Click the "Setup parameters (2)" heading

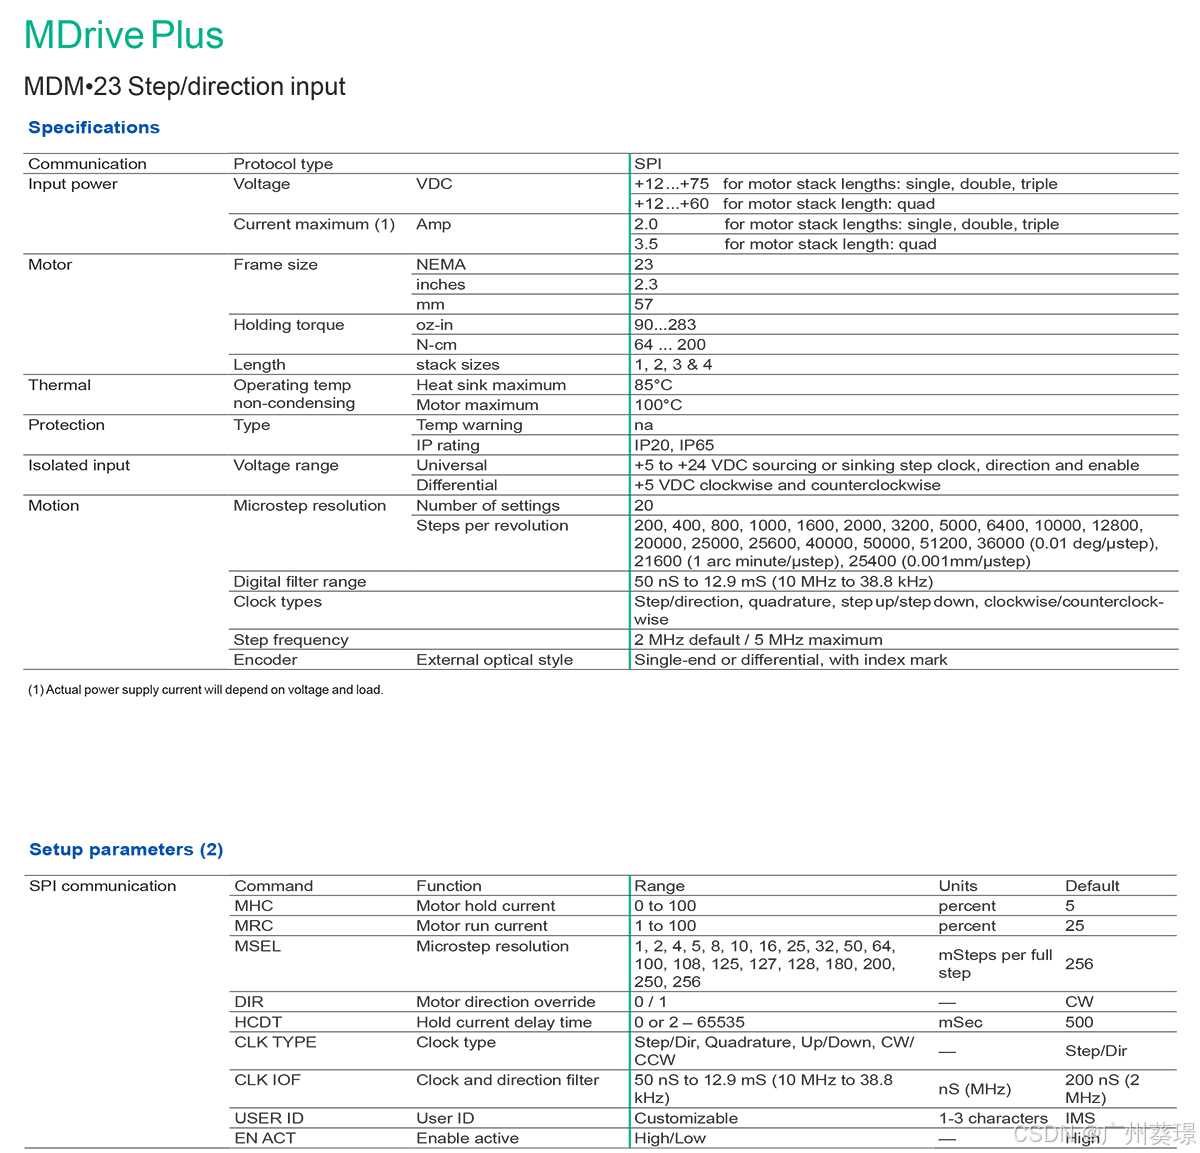(x=126, y=850)
